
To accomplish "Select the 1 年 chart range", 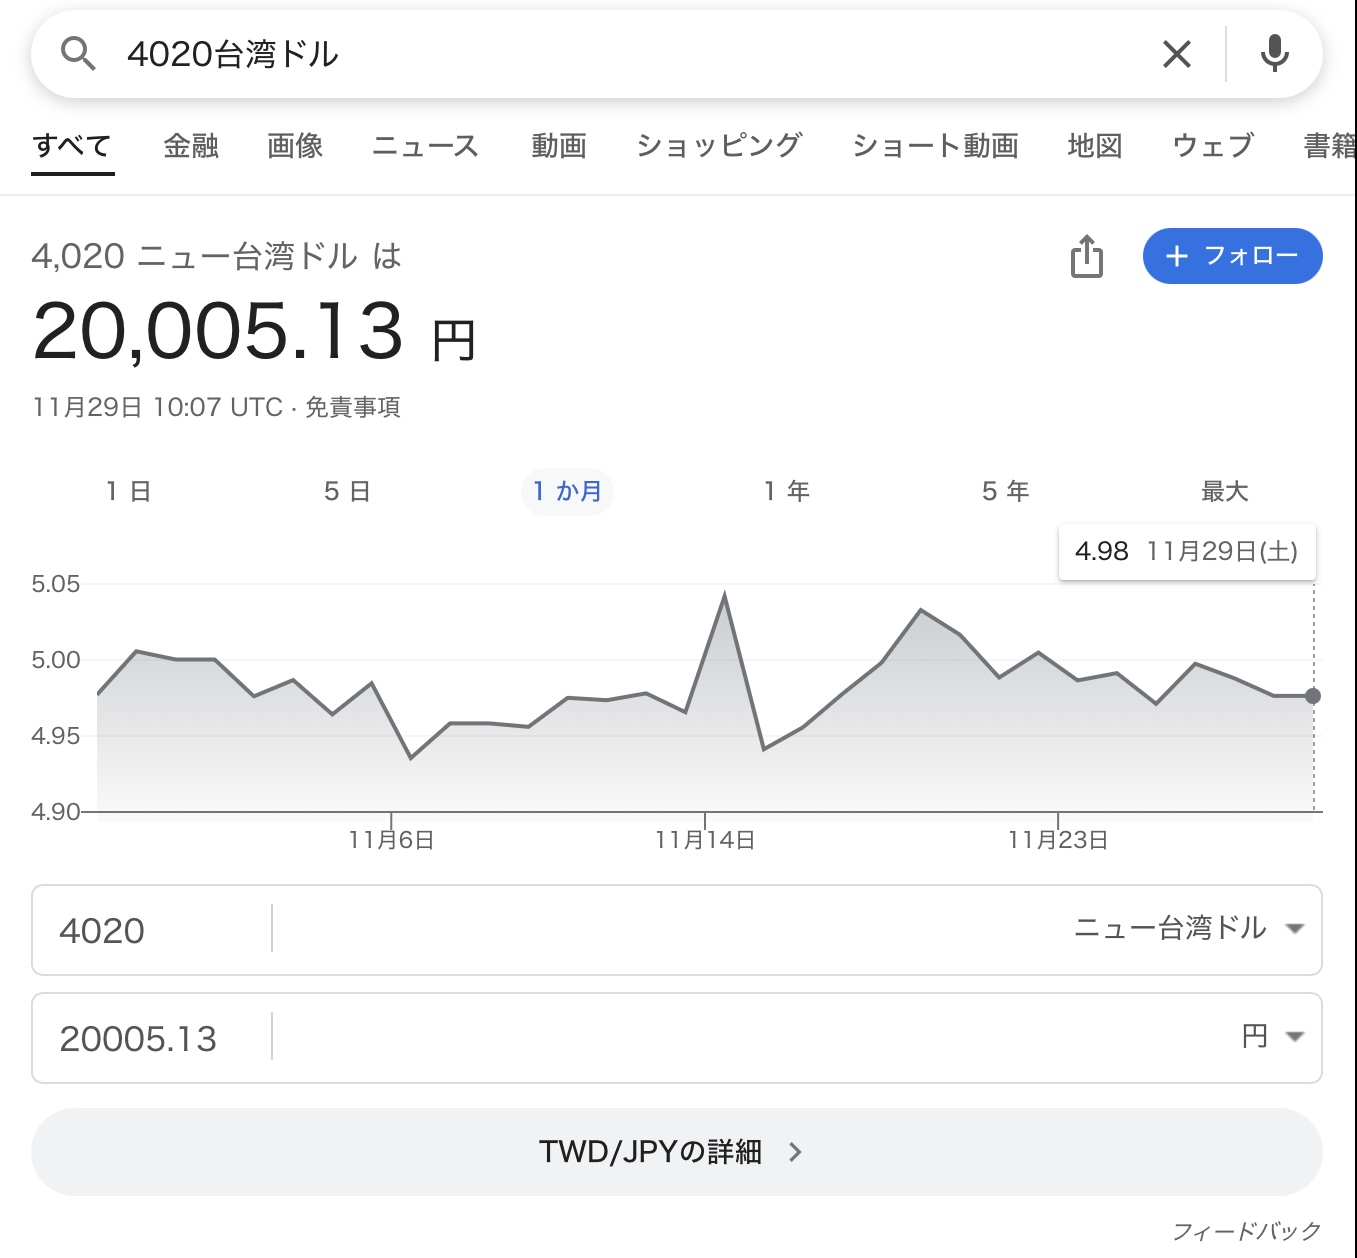I will [x=786, y=491].
